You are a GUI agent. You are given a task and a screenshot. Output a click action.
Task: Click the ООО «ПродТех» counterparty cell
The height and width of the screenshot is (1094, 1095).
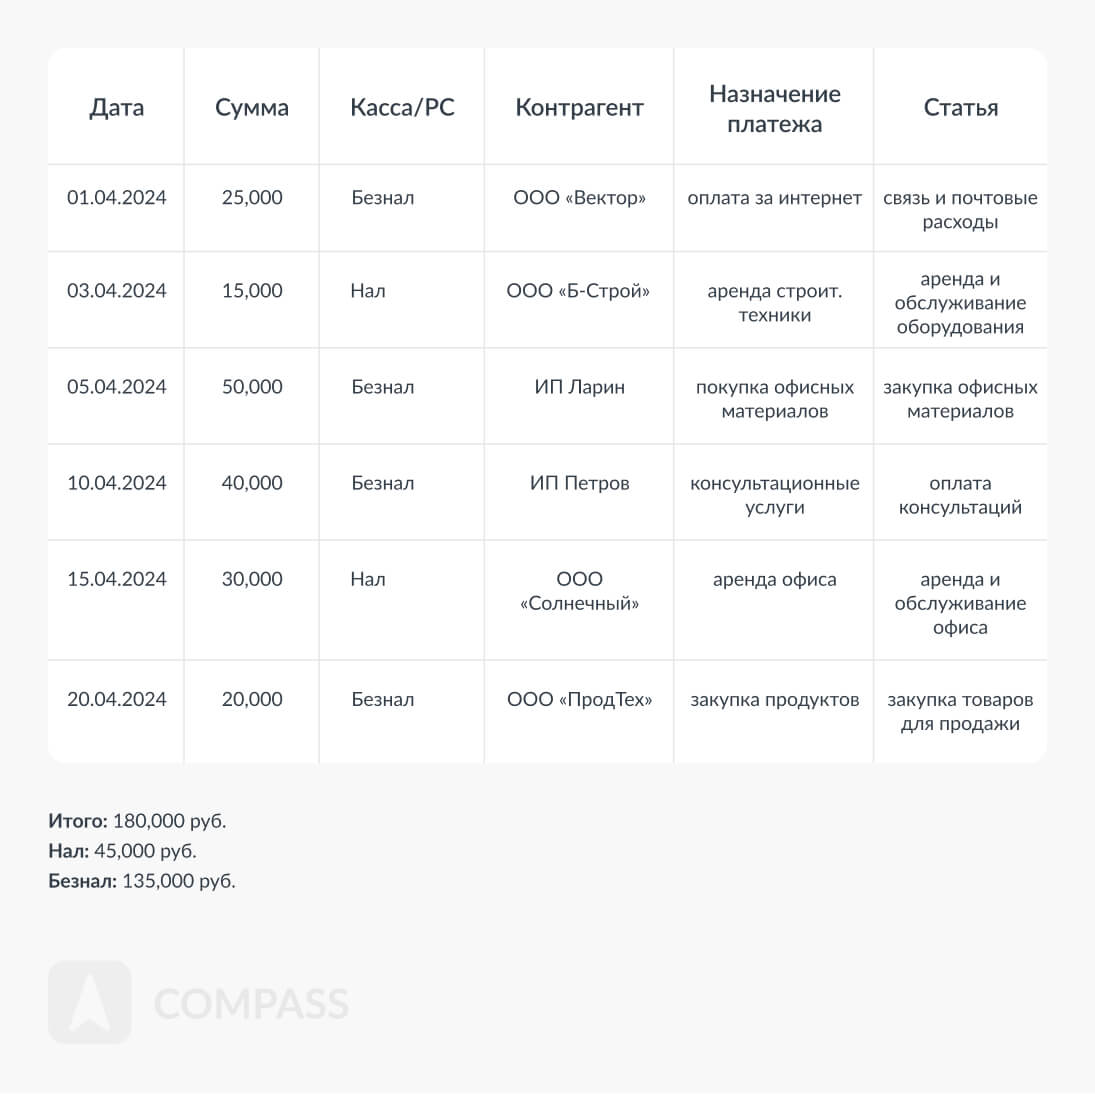click(x=579, y=700)
